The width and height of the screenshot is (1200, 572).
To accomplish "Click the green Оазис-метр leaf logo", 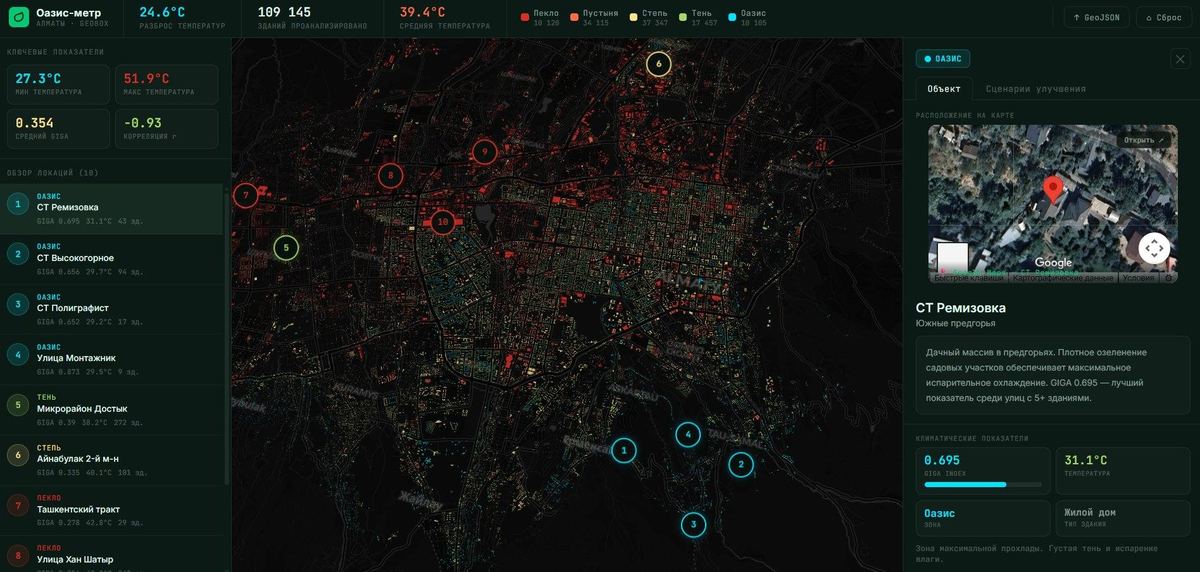I will (18, 17).
